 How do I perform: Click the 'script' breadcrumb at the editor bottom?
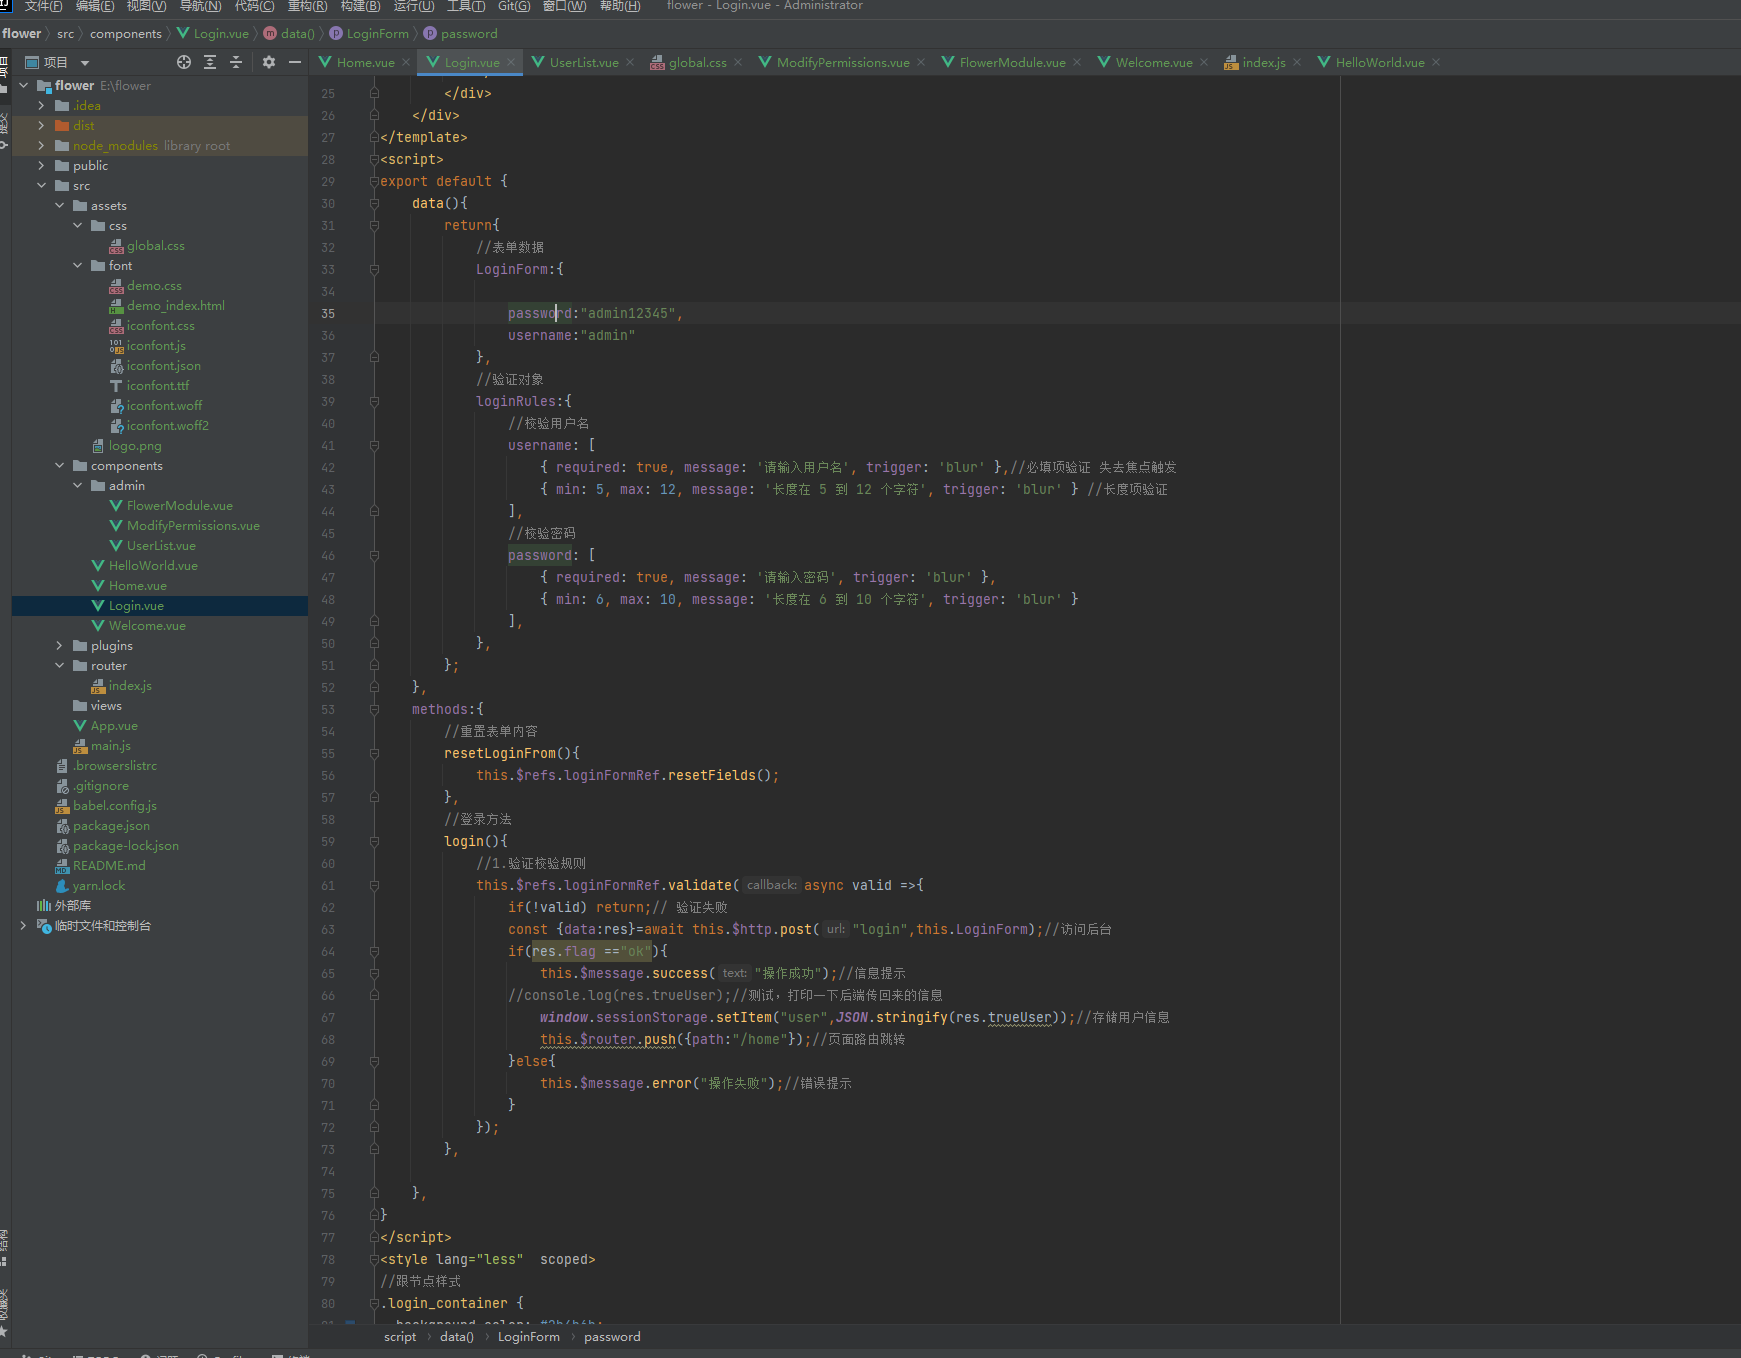point(400,1336)
